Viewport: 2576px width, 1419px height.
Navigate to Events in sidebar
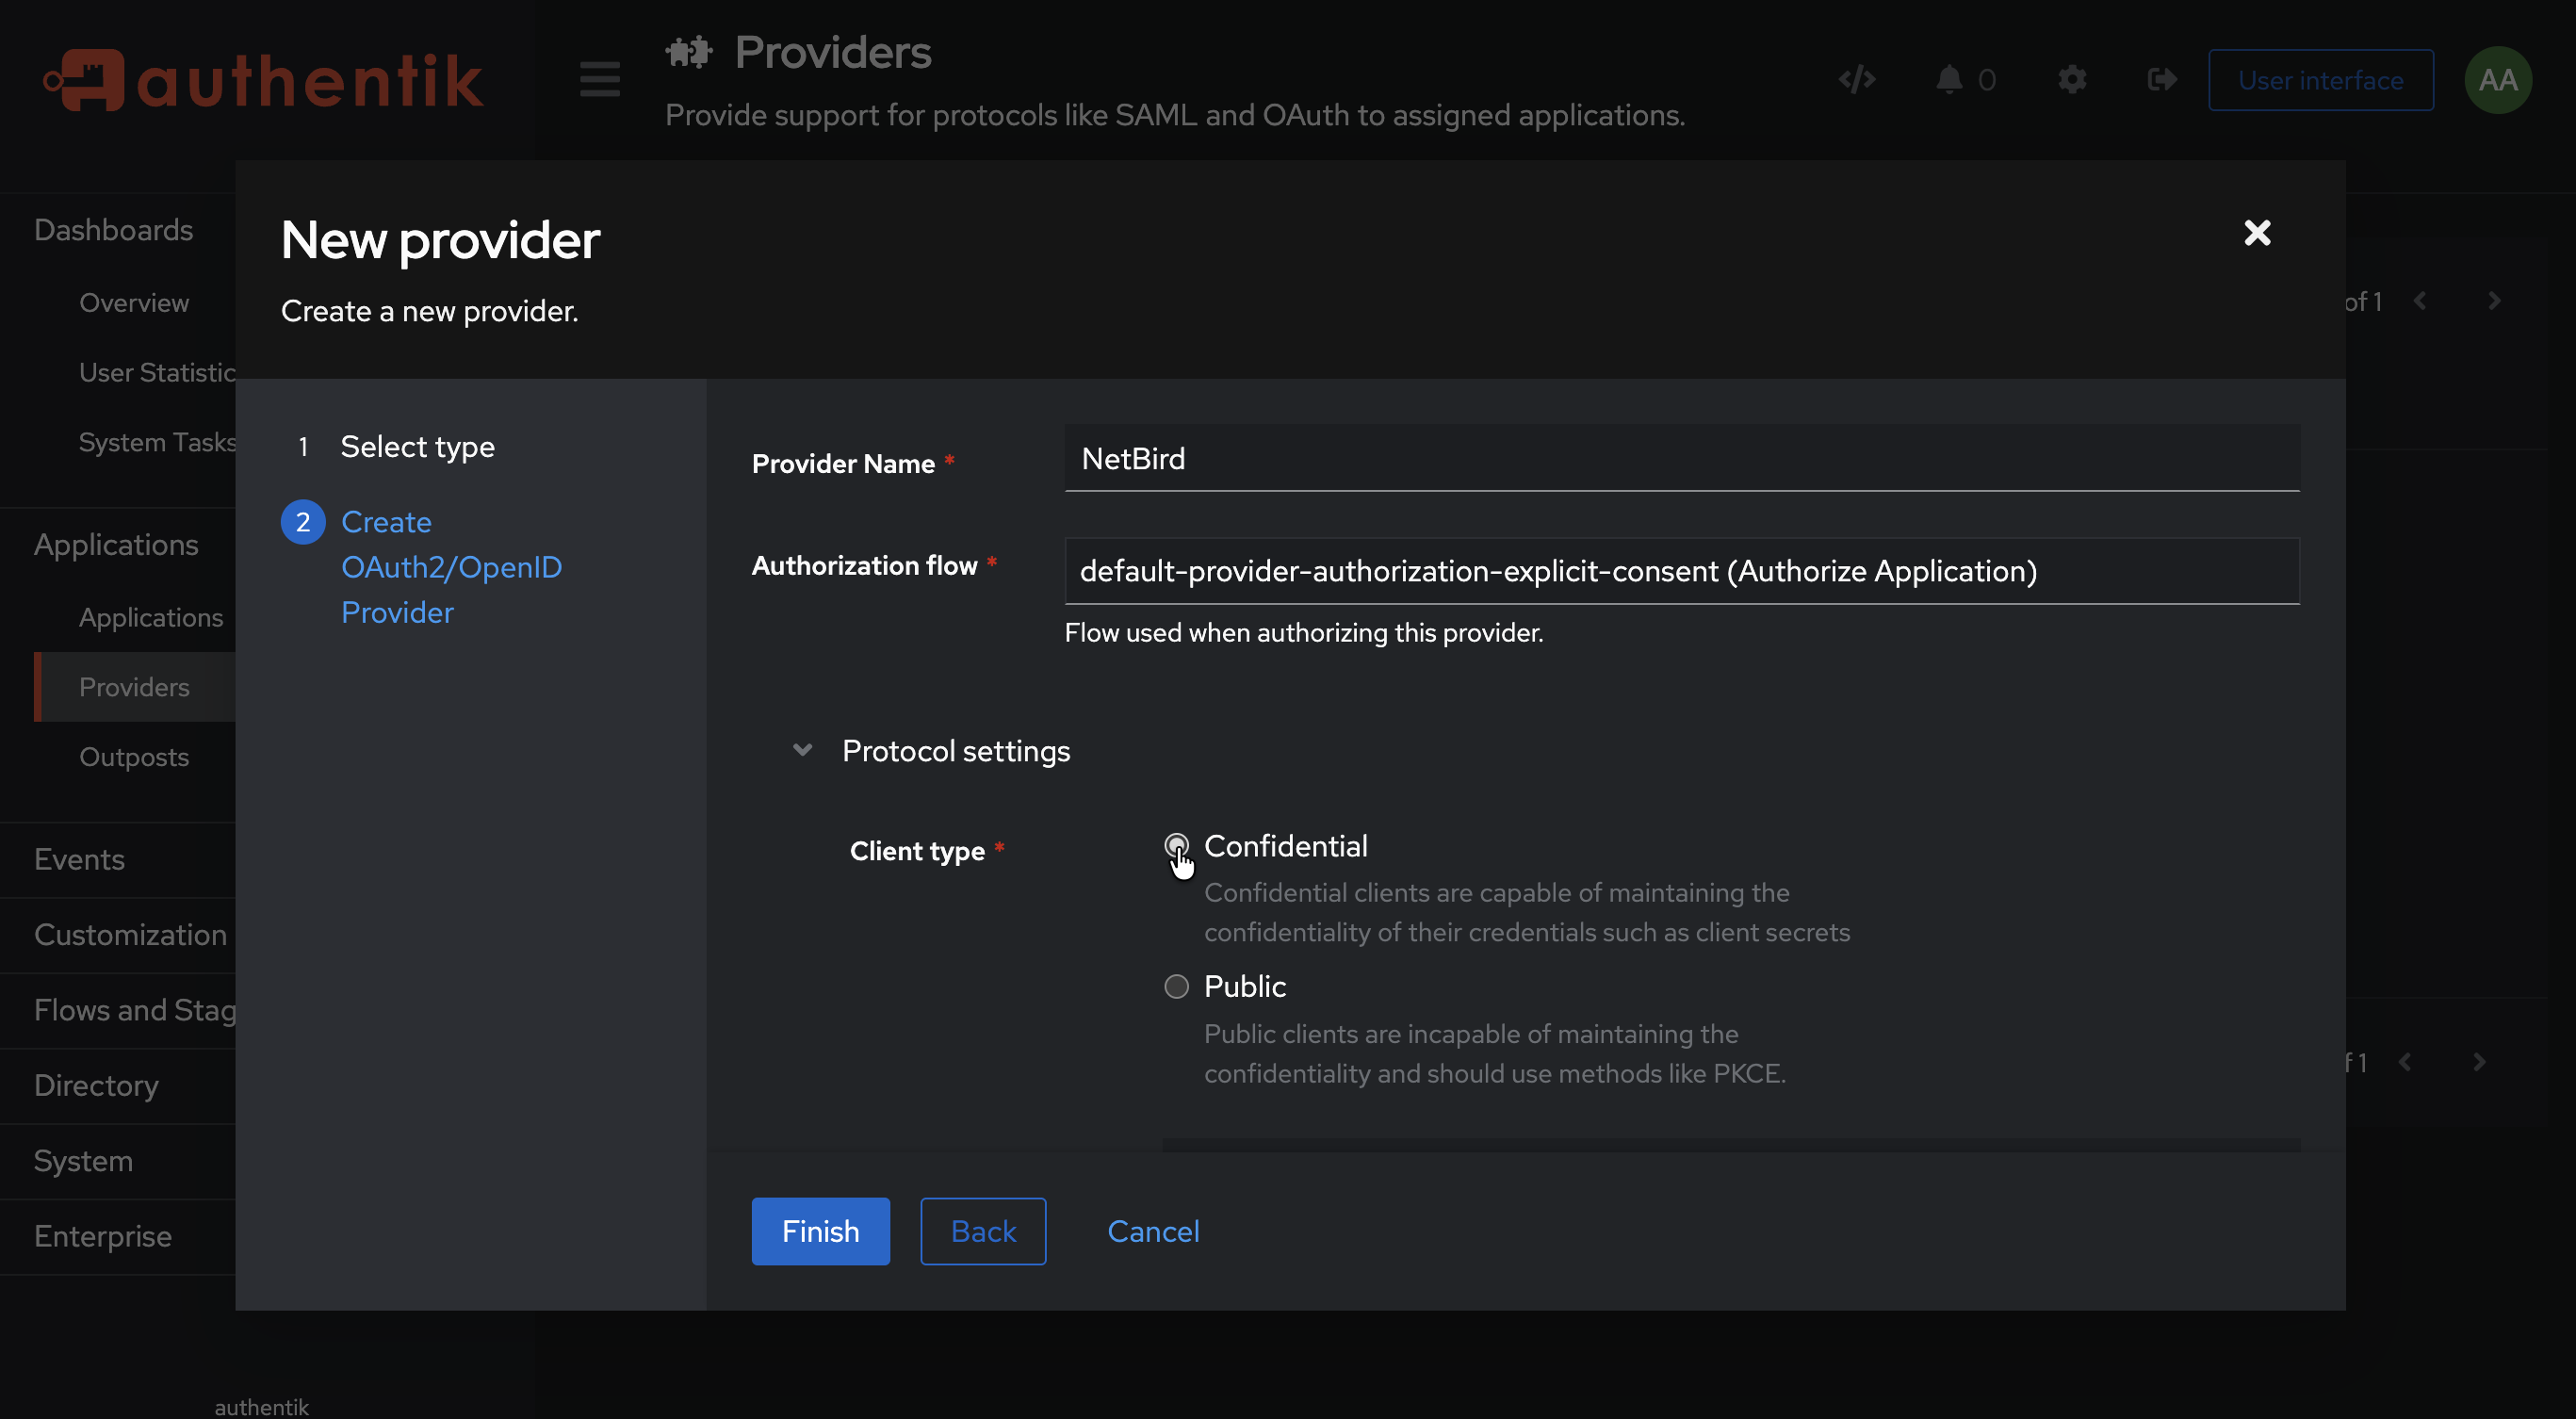point(80,859)
